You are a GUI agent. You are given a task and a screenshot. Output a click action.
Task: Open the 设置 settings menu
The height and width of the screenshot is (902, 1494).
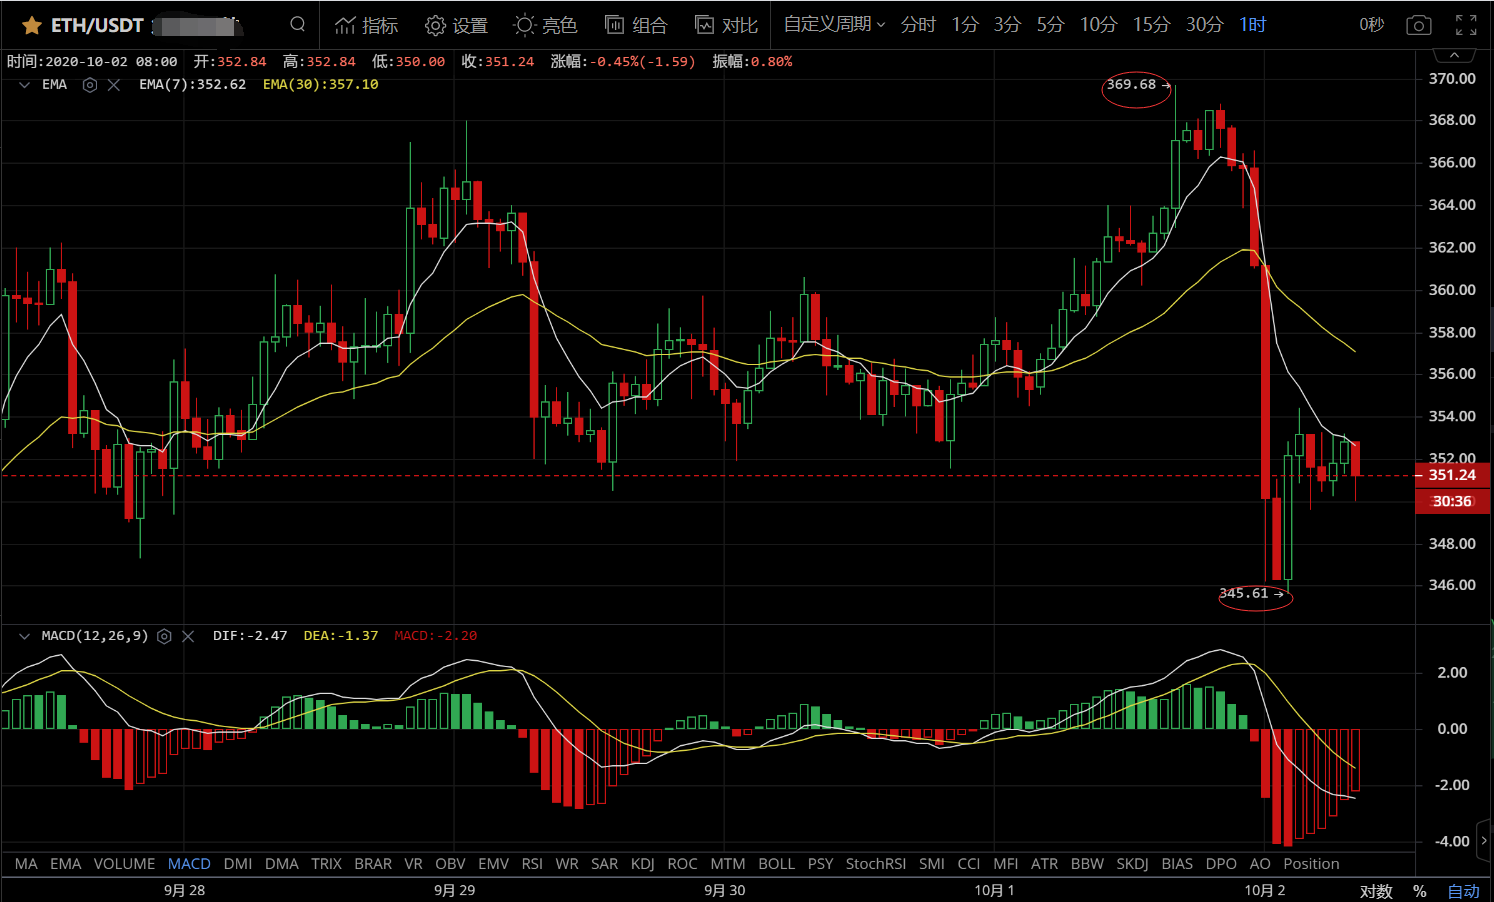point(456,25)
